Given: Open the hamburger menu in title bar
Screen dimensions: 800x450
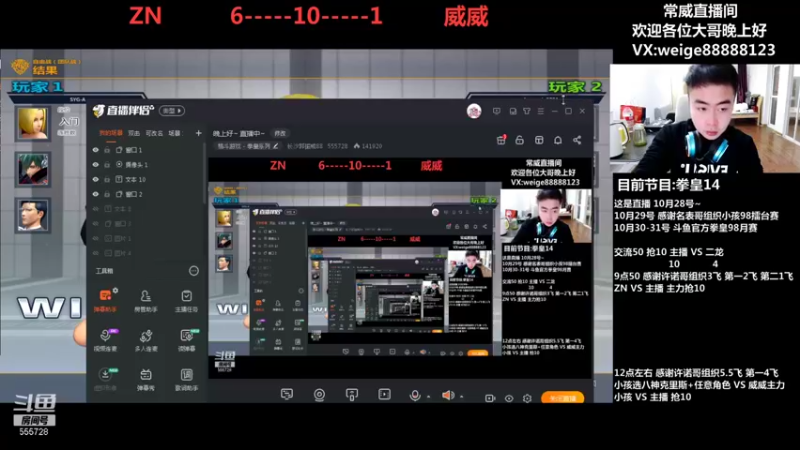Looking at the screenshot, I should 541,111.
